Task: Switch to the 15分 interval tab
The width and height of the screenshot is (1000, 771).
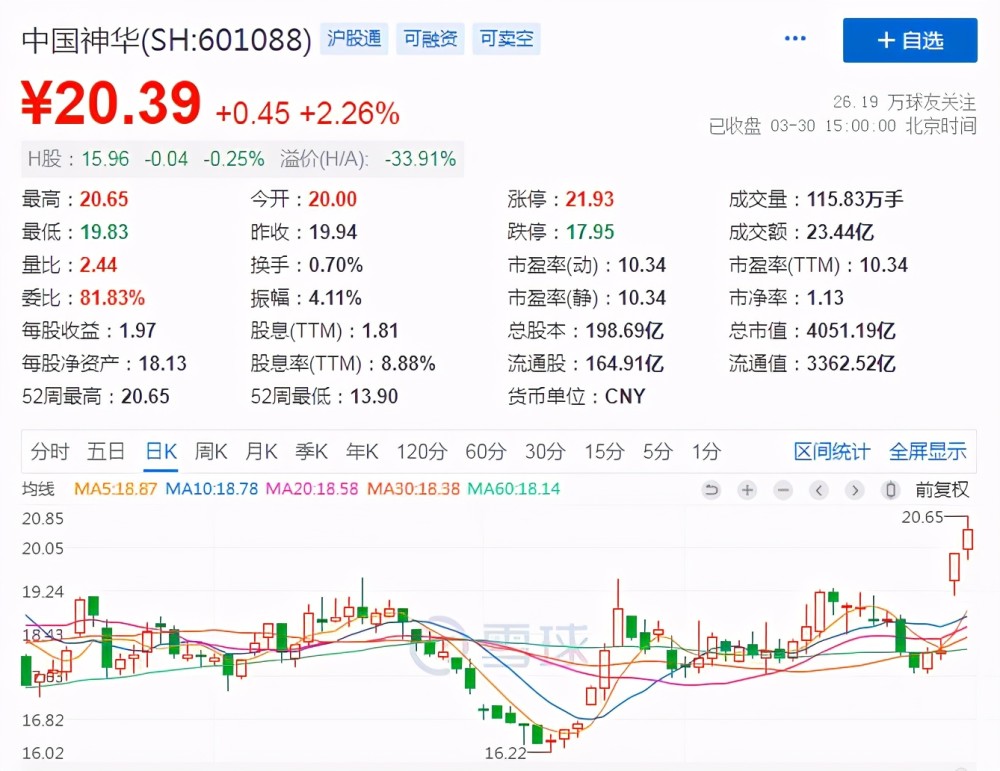Action: click(x=604, y=452)
